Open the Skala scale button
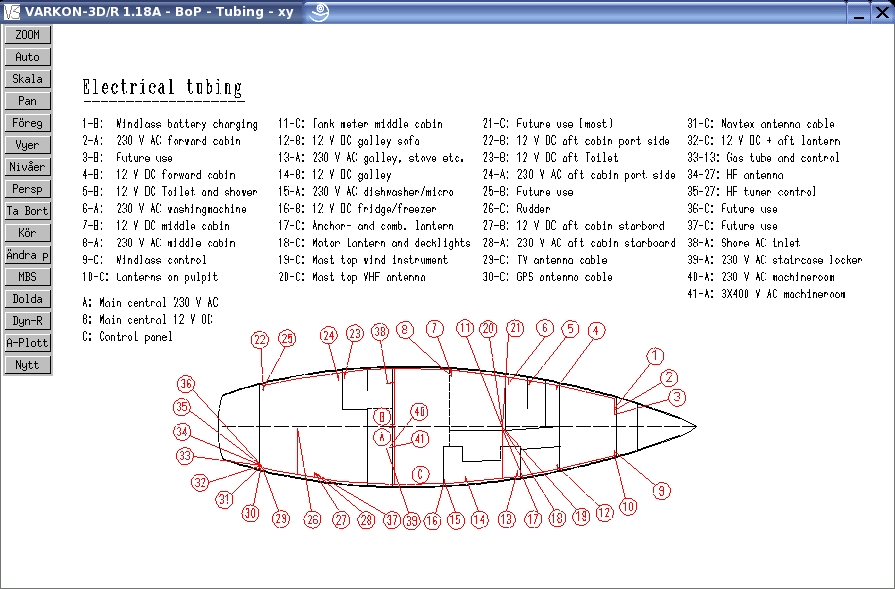Screen dimensions: 895x589 point(27,79)
